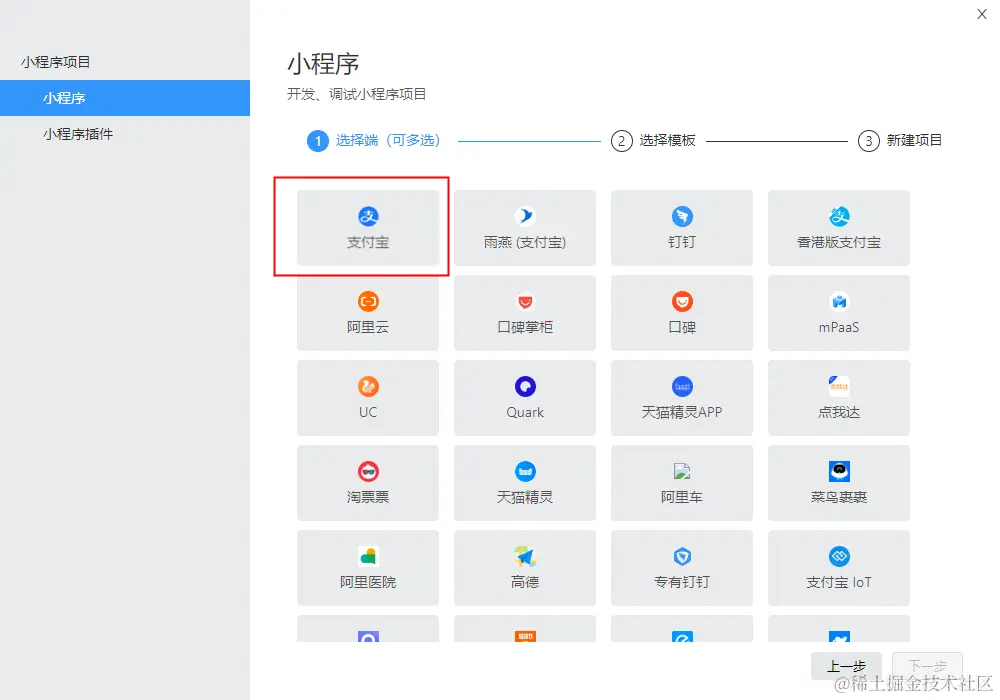The width and height of the screenshot is (1000, 700).
Task: Pick the 天猫精灵APP icon
Action: click(682, 386)
